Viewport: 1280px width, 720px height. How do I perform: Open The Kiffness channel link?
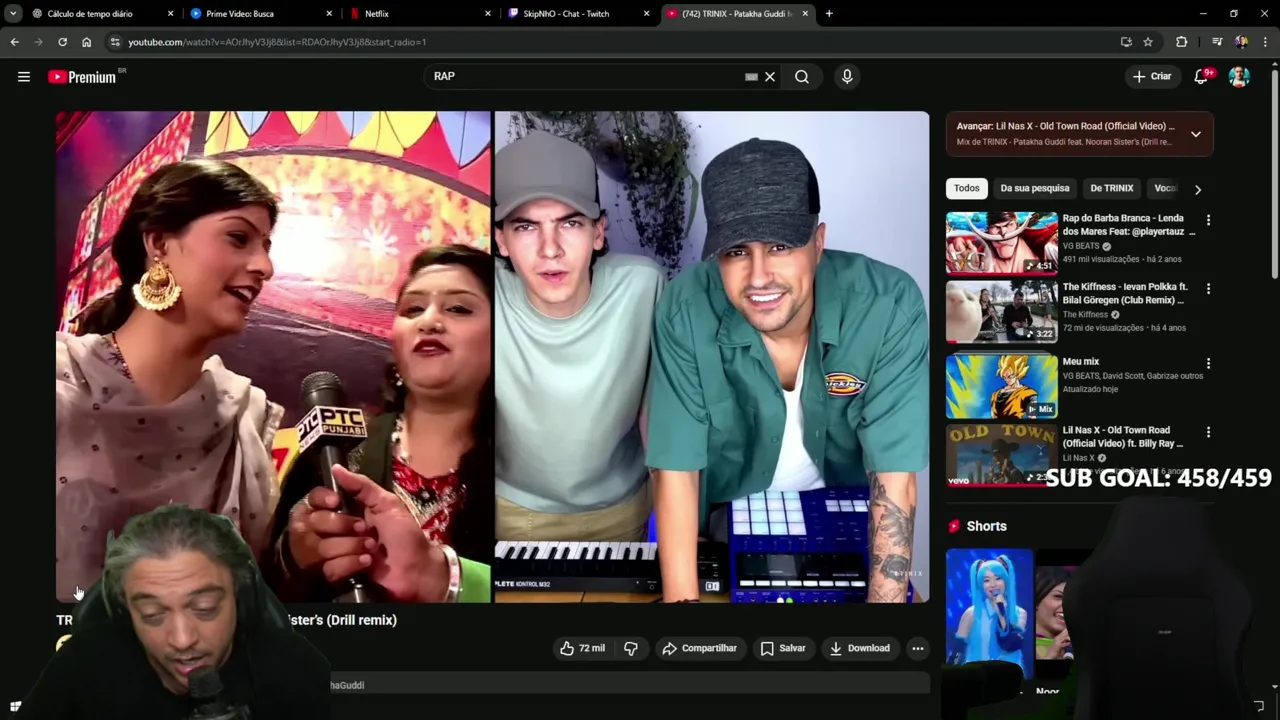pos(1085,315)
